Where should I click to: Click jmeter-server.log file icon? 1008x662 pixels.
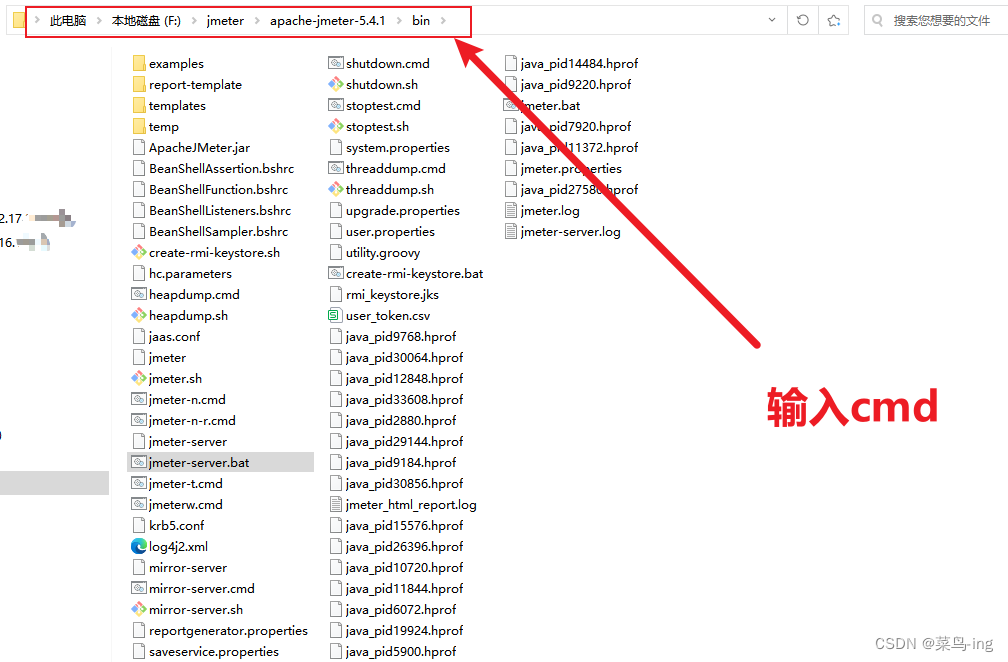coord(510,231)
